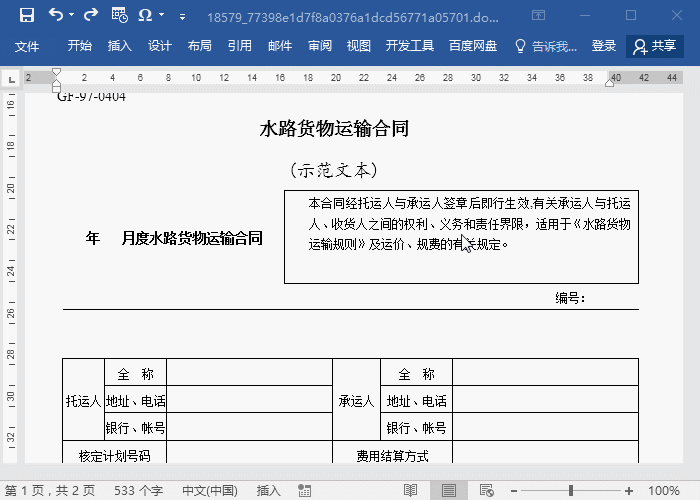Open the undo history dropdown arrow

pyautogui.click(x=71, y=15)
